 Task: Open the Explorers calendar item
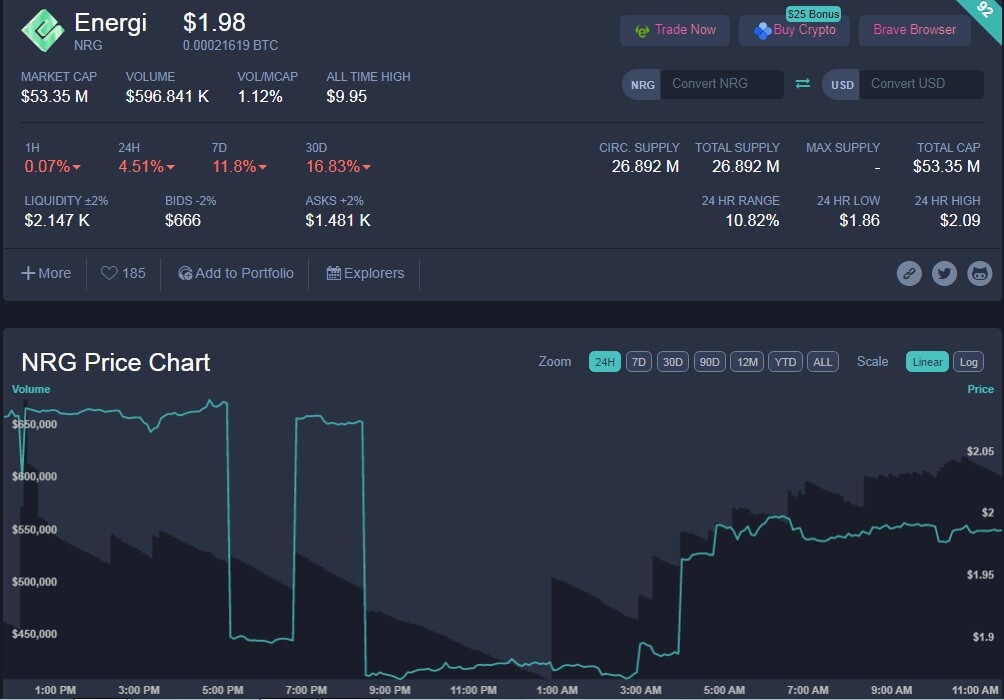point(365,273)
